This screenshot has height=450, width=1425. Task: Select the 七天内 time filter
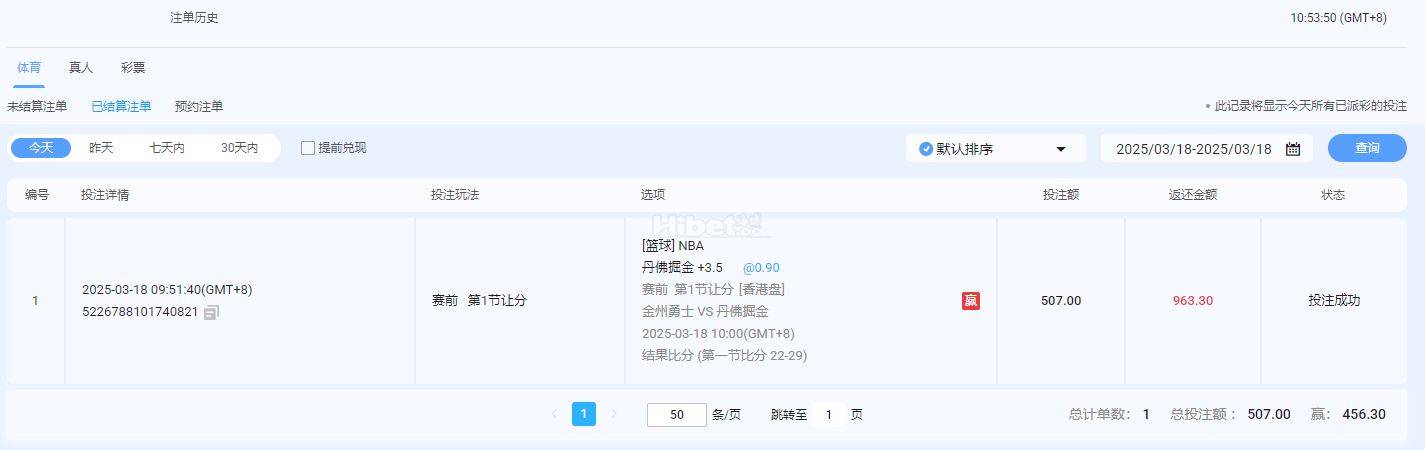coord(167,148)
